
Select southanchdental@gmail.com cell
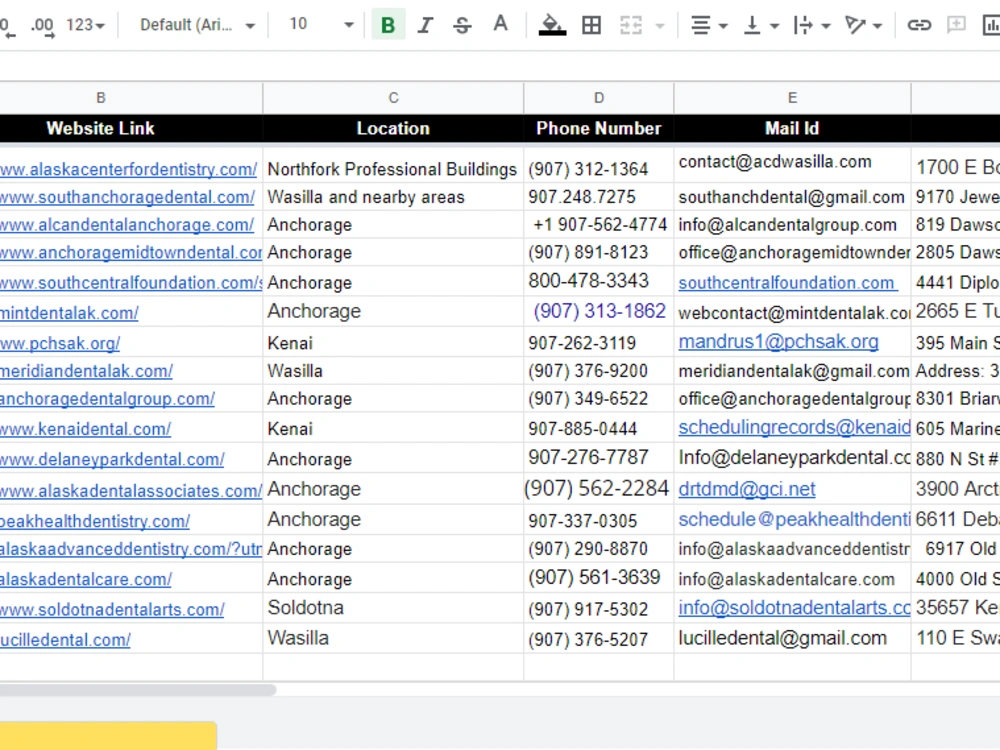[792, 197]
